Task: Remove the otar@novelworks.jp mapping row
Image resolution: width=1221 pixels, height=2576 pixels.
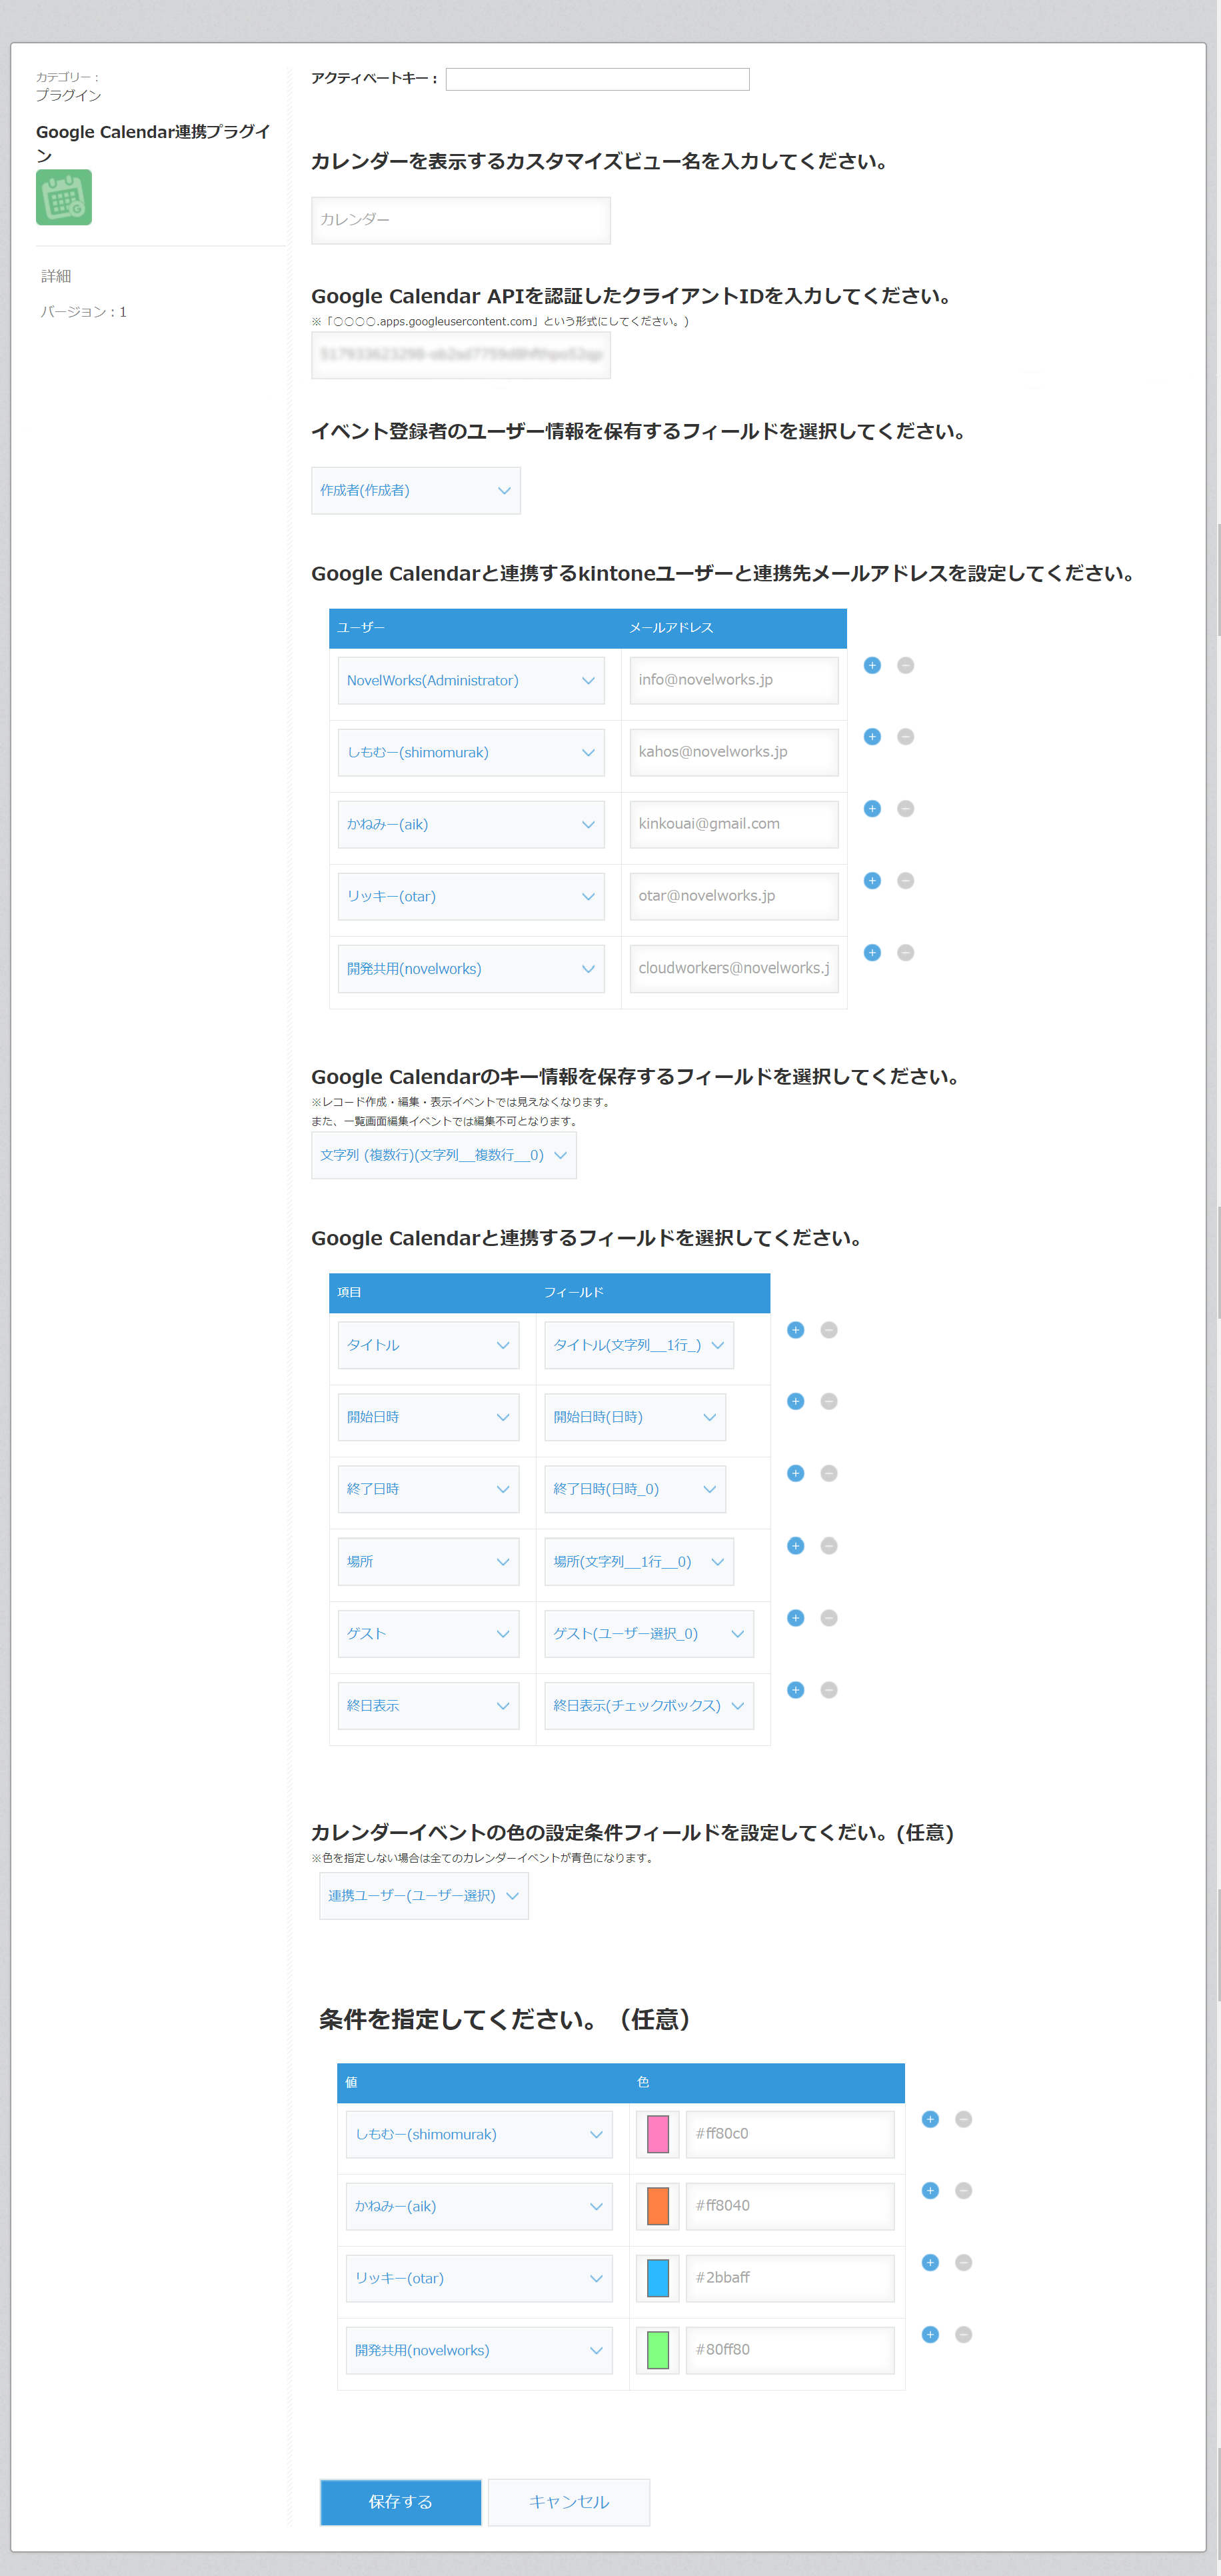Action: coord(905,881)
